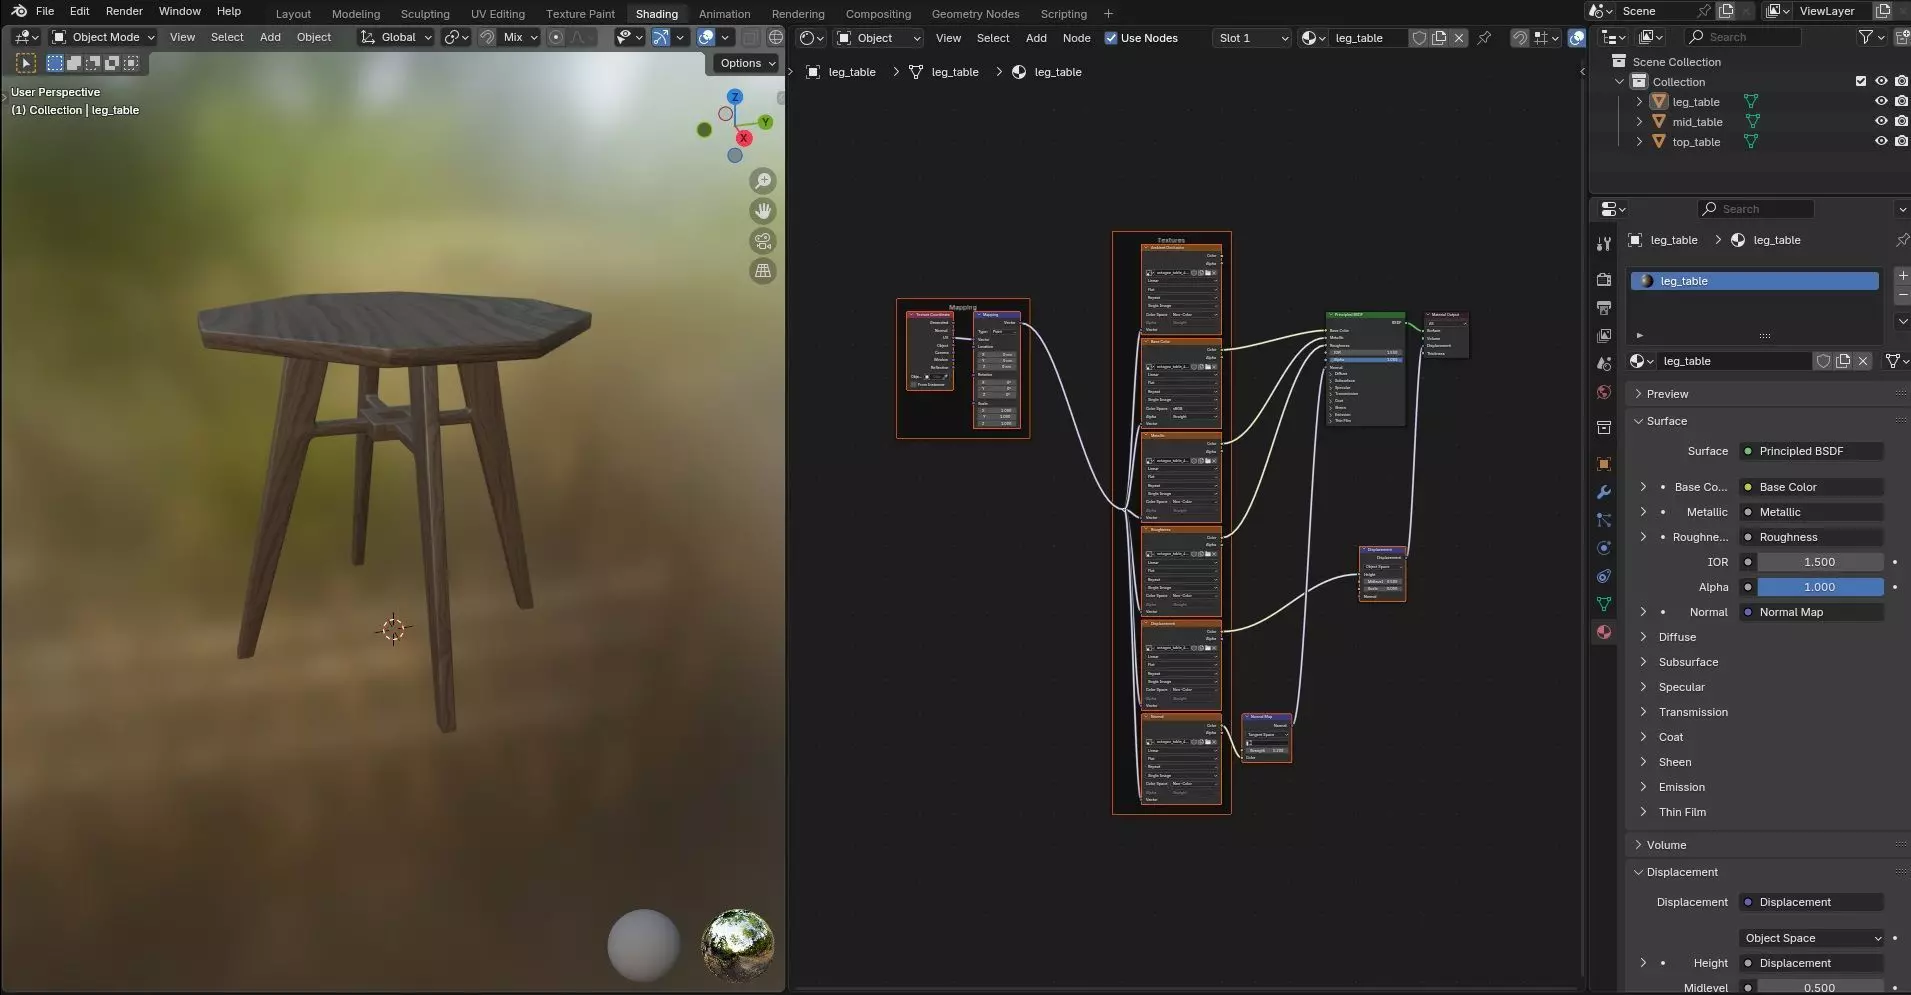Viewport: 1911px width, 995px height.
Task: Switch to the UV Editing workspace tab
Action: pyautogui.click(x=497, y=14)
